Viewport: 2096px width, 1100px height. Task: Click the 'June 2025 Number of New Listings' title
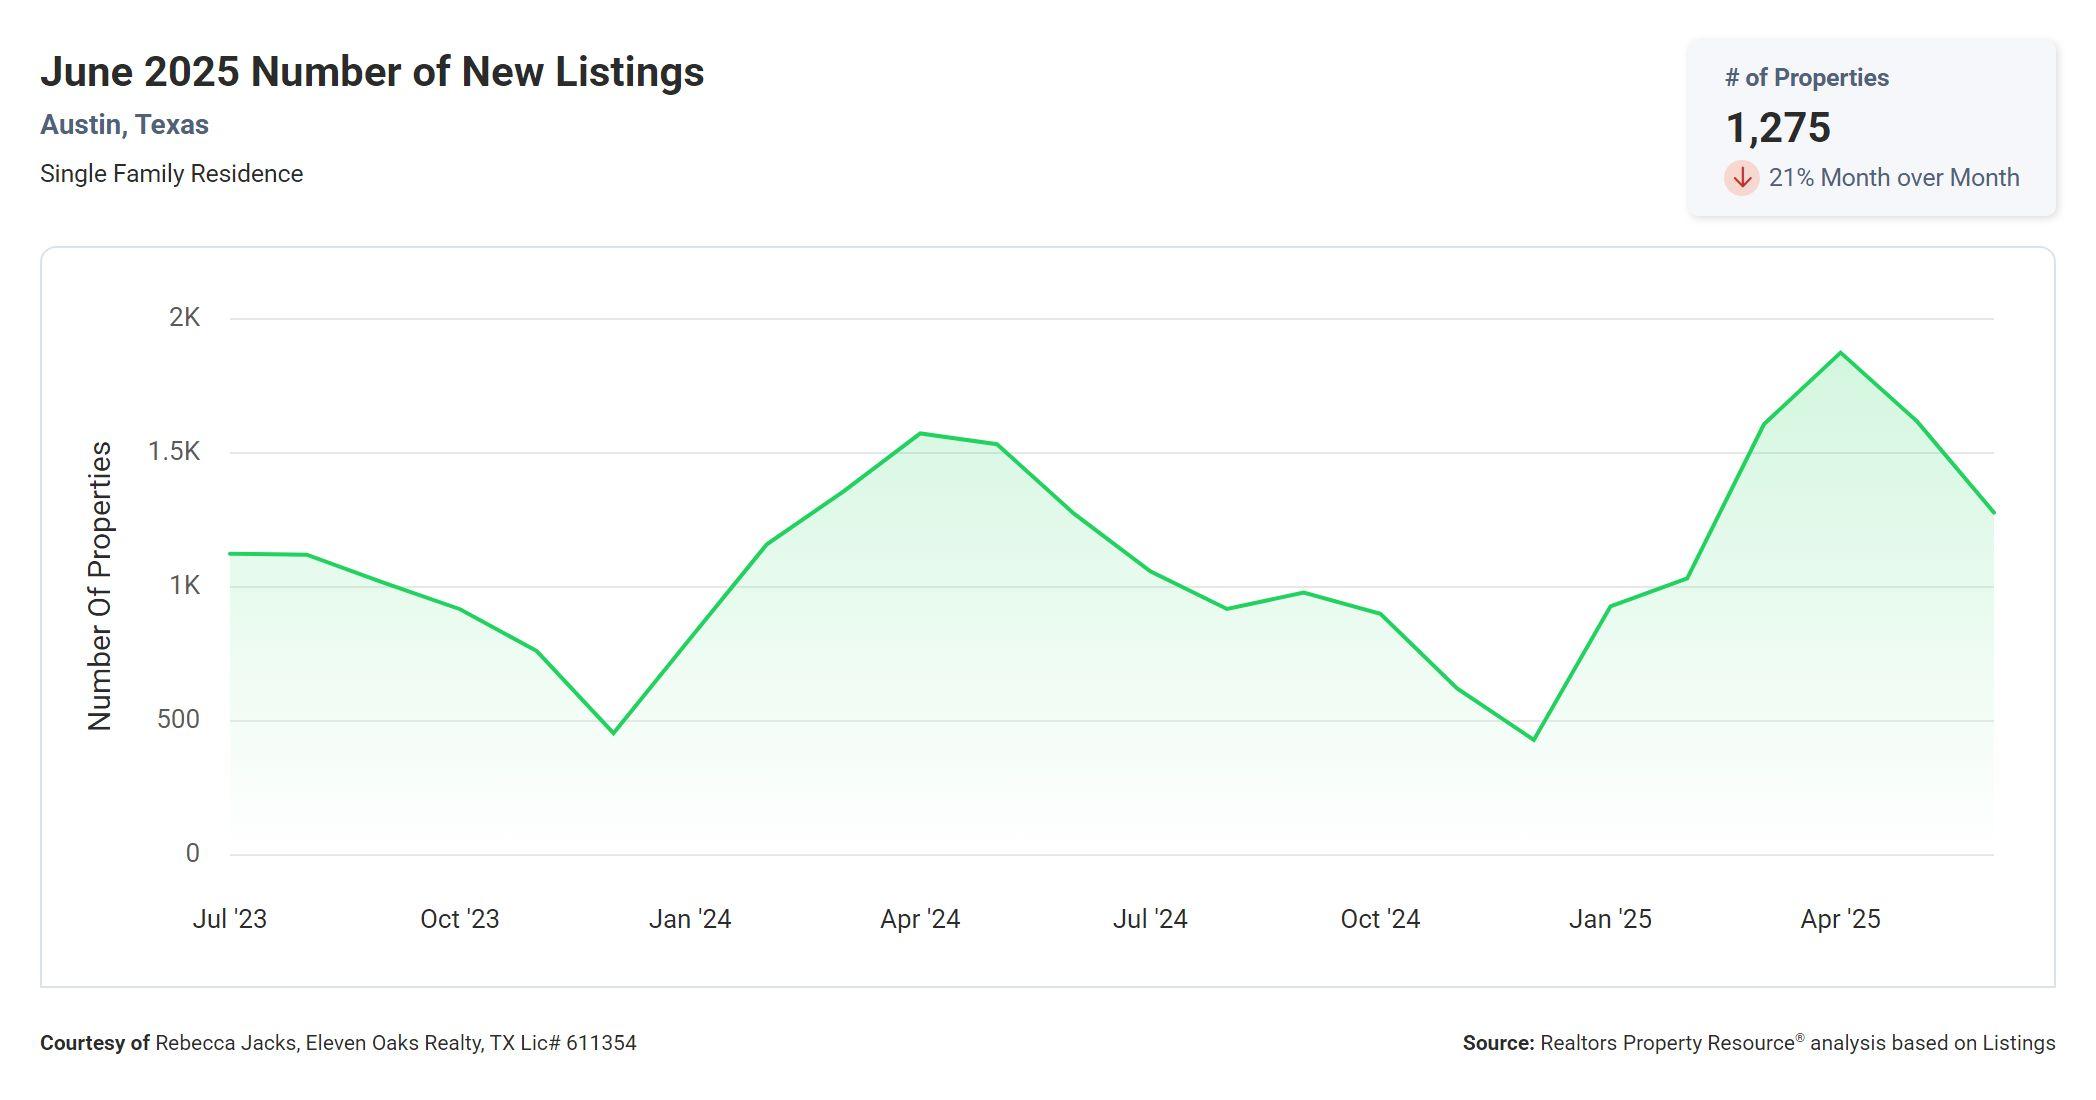click(372, 72)
